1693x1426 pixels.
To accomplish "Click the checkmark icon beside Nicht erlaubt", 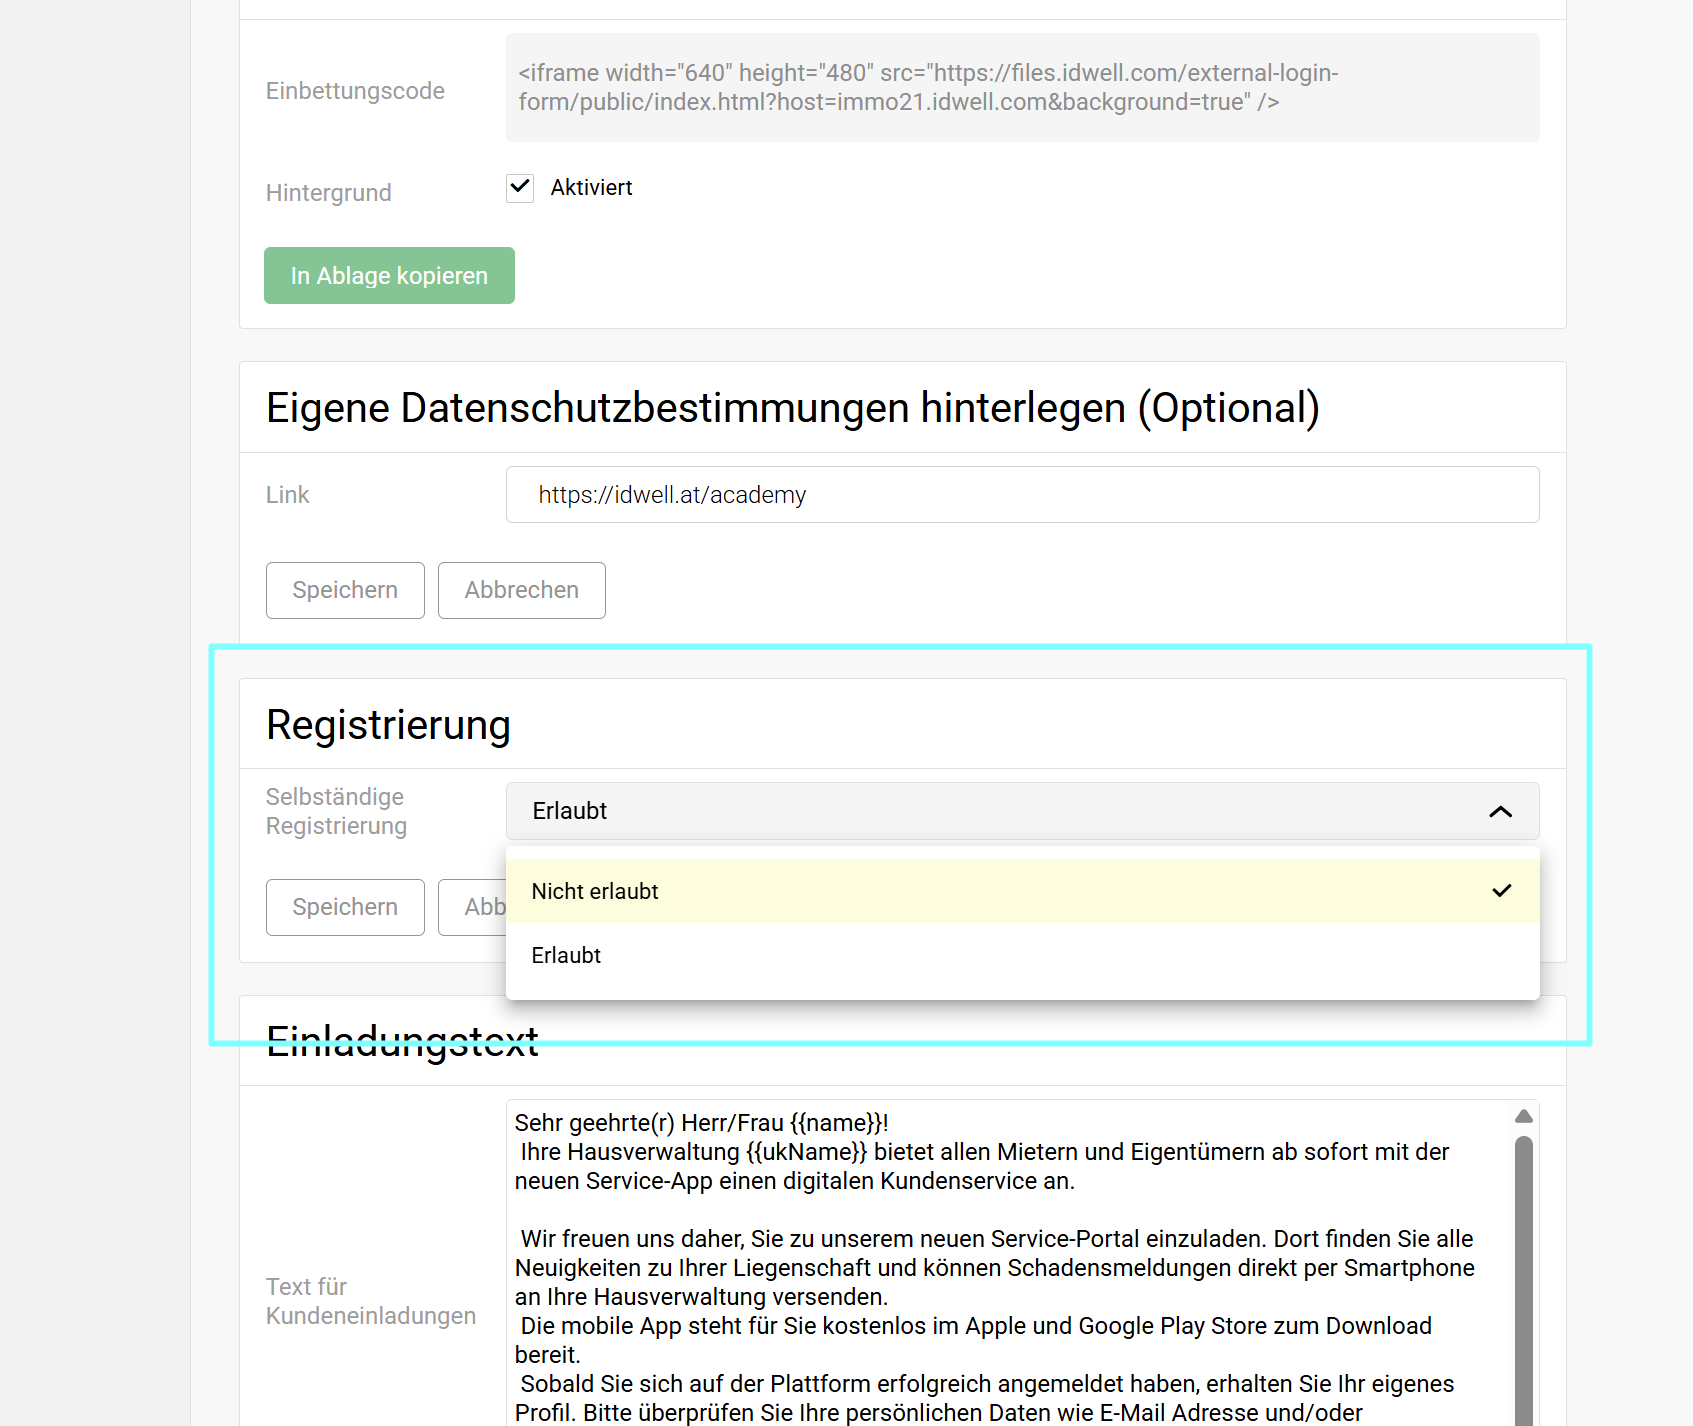I will [x=1501, y=891].
